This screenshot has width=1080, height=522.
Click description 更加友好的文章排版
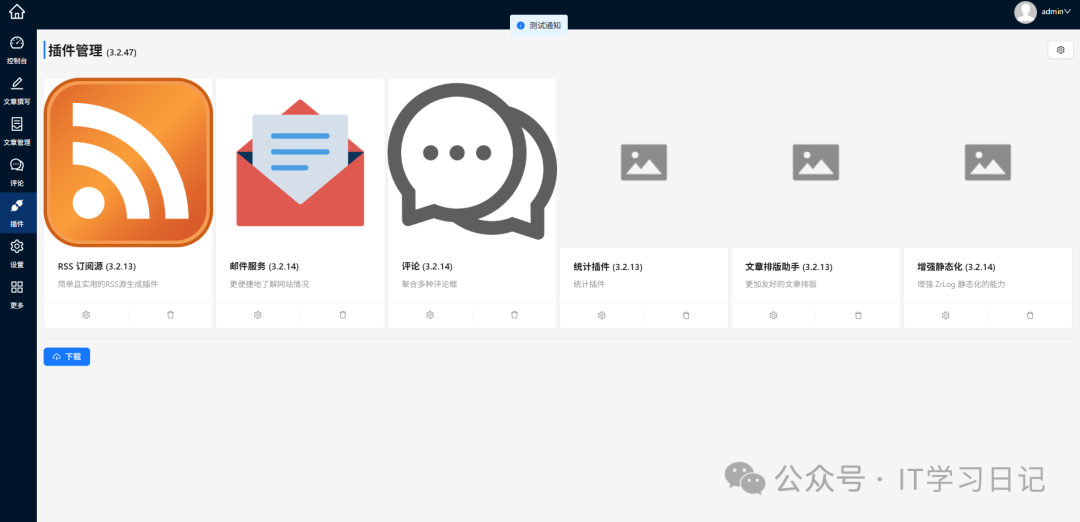coord(781,284)
